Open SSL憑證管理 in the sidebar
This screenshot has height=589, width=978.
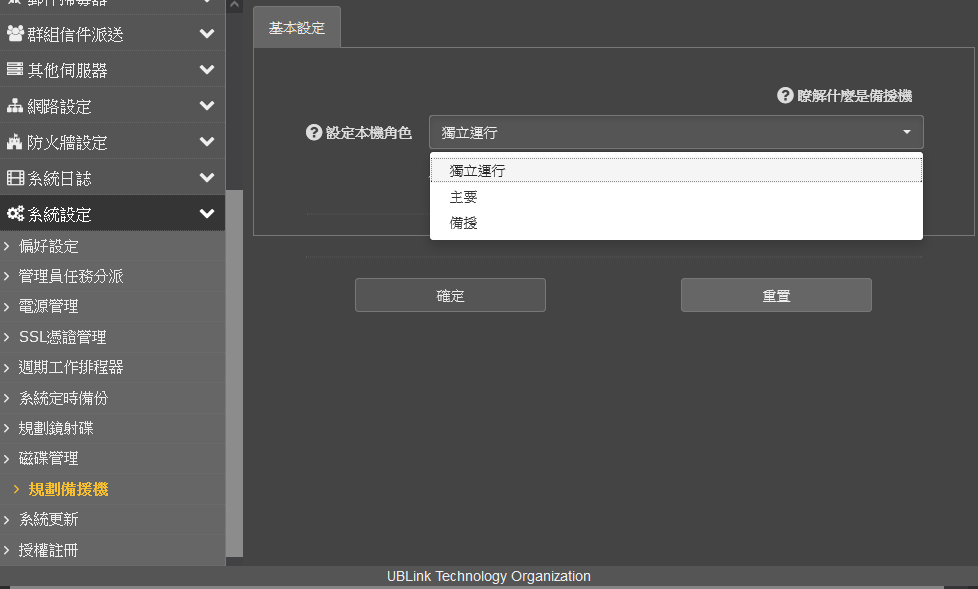pos(62,337)
